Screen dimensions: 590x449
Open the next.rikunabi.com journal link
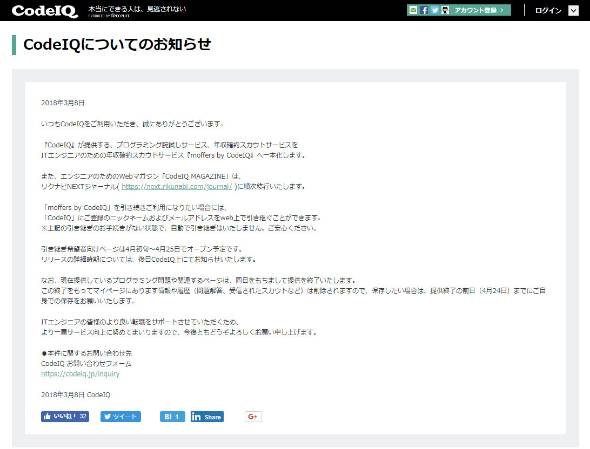(x=177, y=186)
